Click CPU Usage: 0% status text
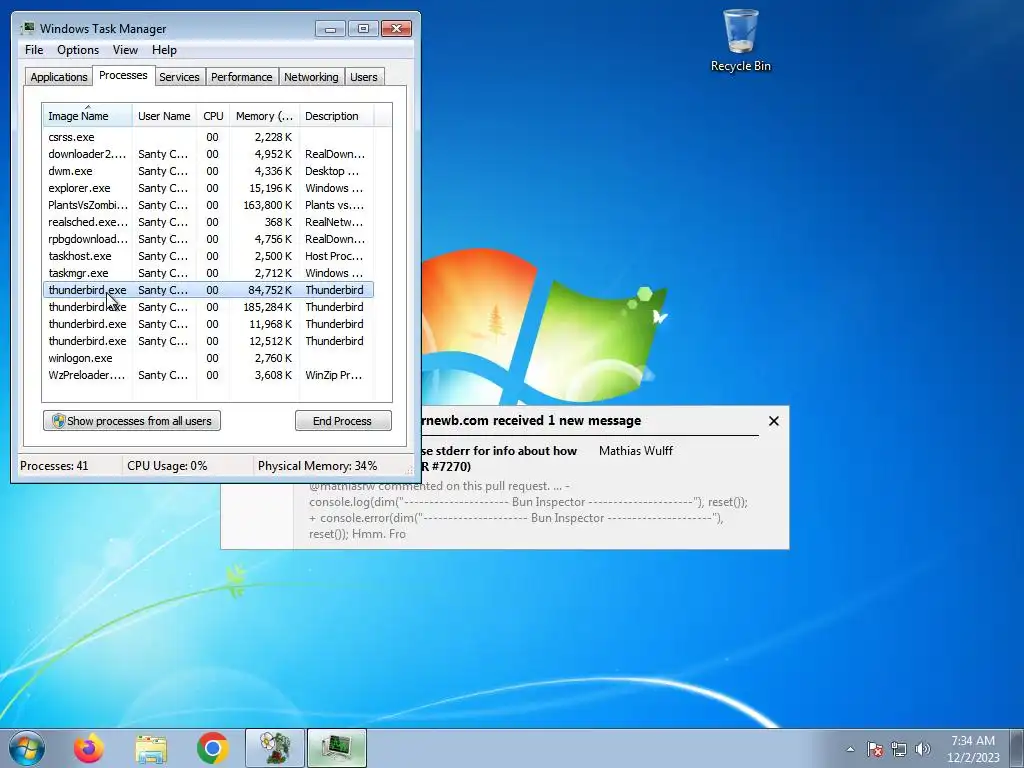Screen dimensions: 1024x768 pyautogui.click(x=167, y=466)
